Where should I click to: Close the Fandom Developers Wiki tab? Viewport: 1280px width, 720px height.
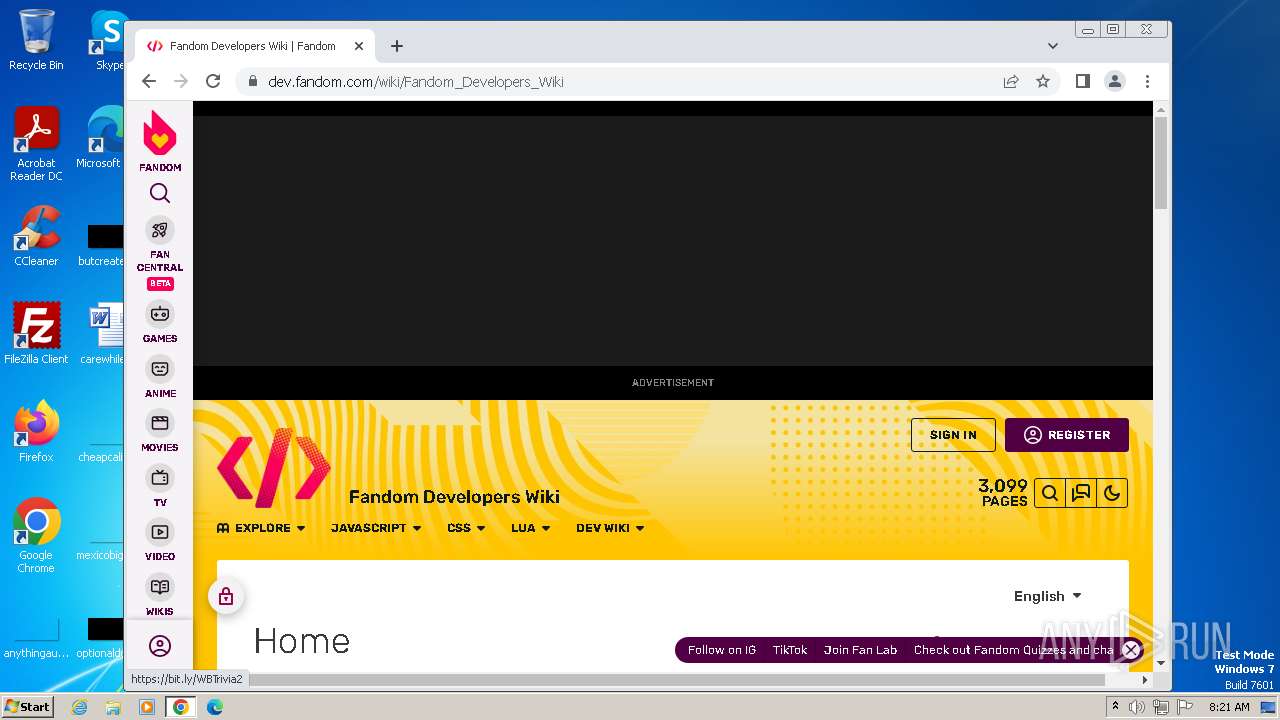(x=359, y=46)
